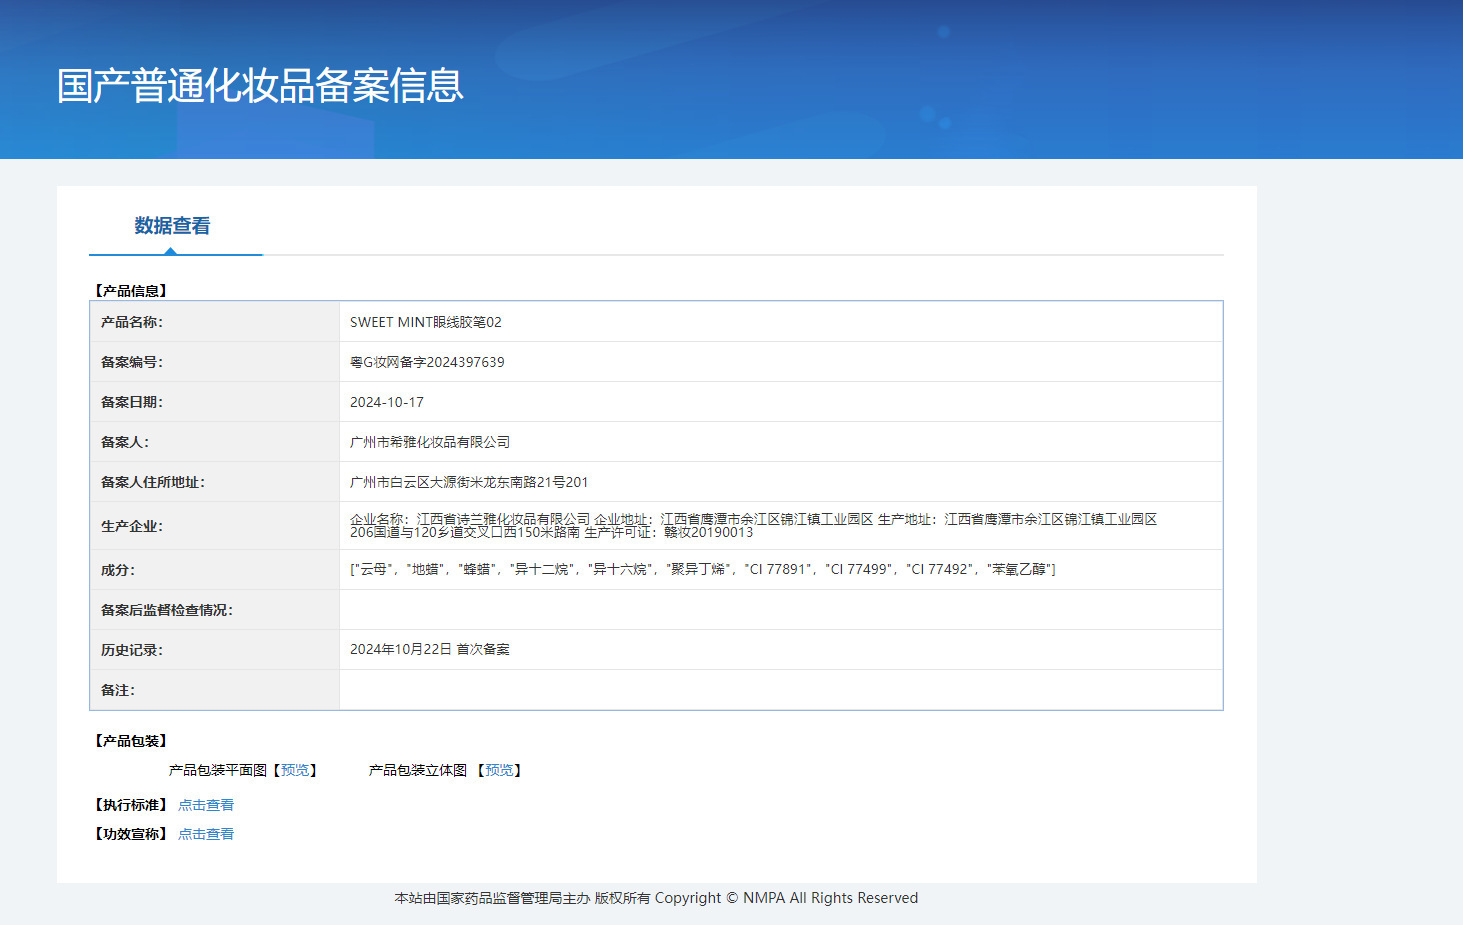Open 产品包装立体图 preview link
Screen dimensions: 1463x925
[499, 770]
